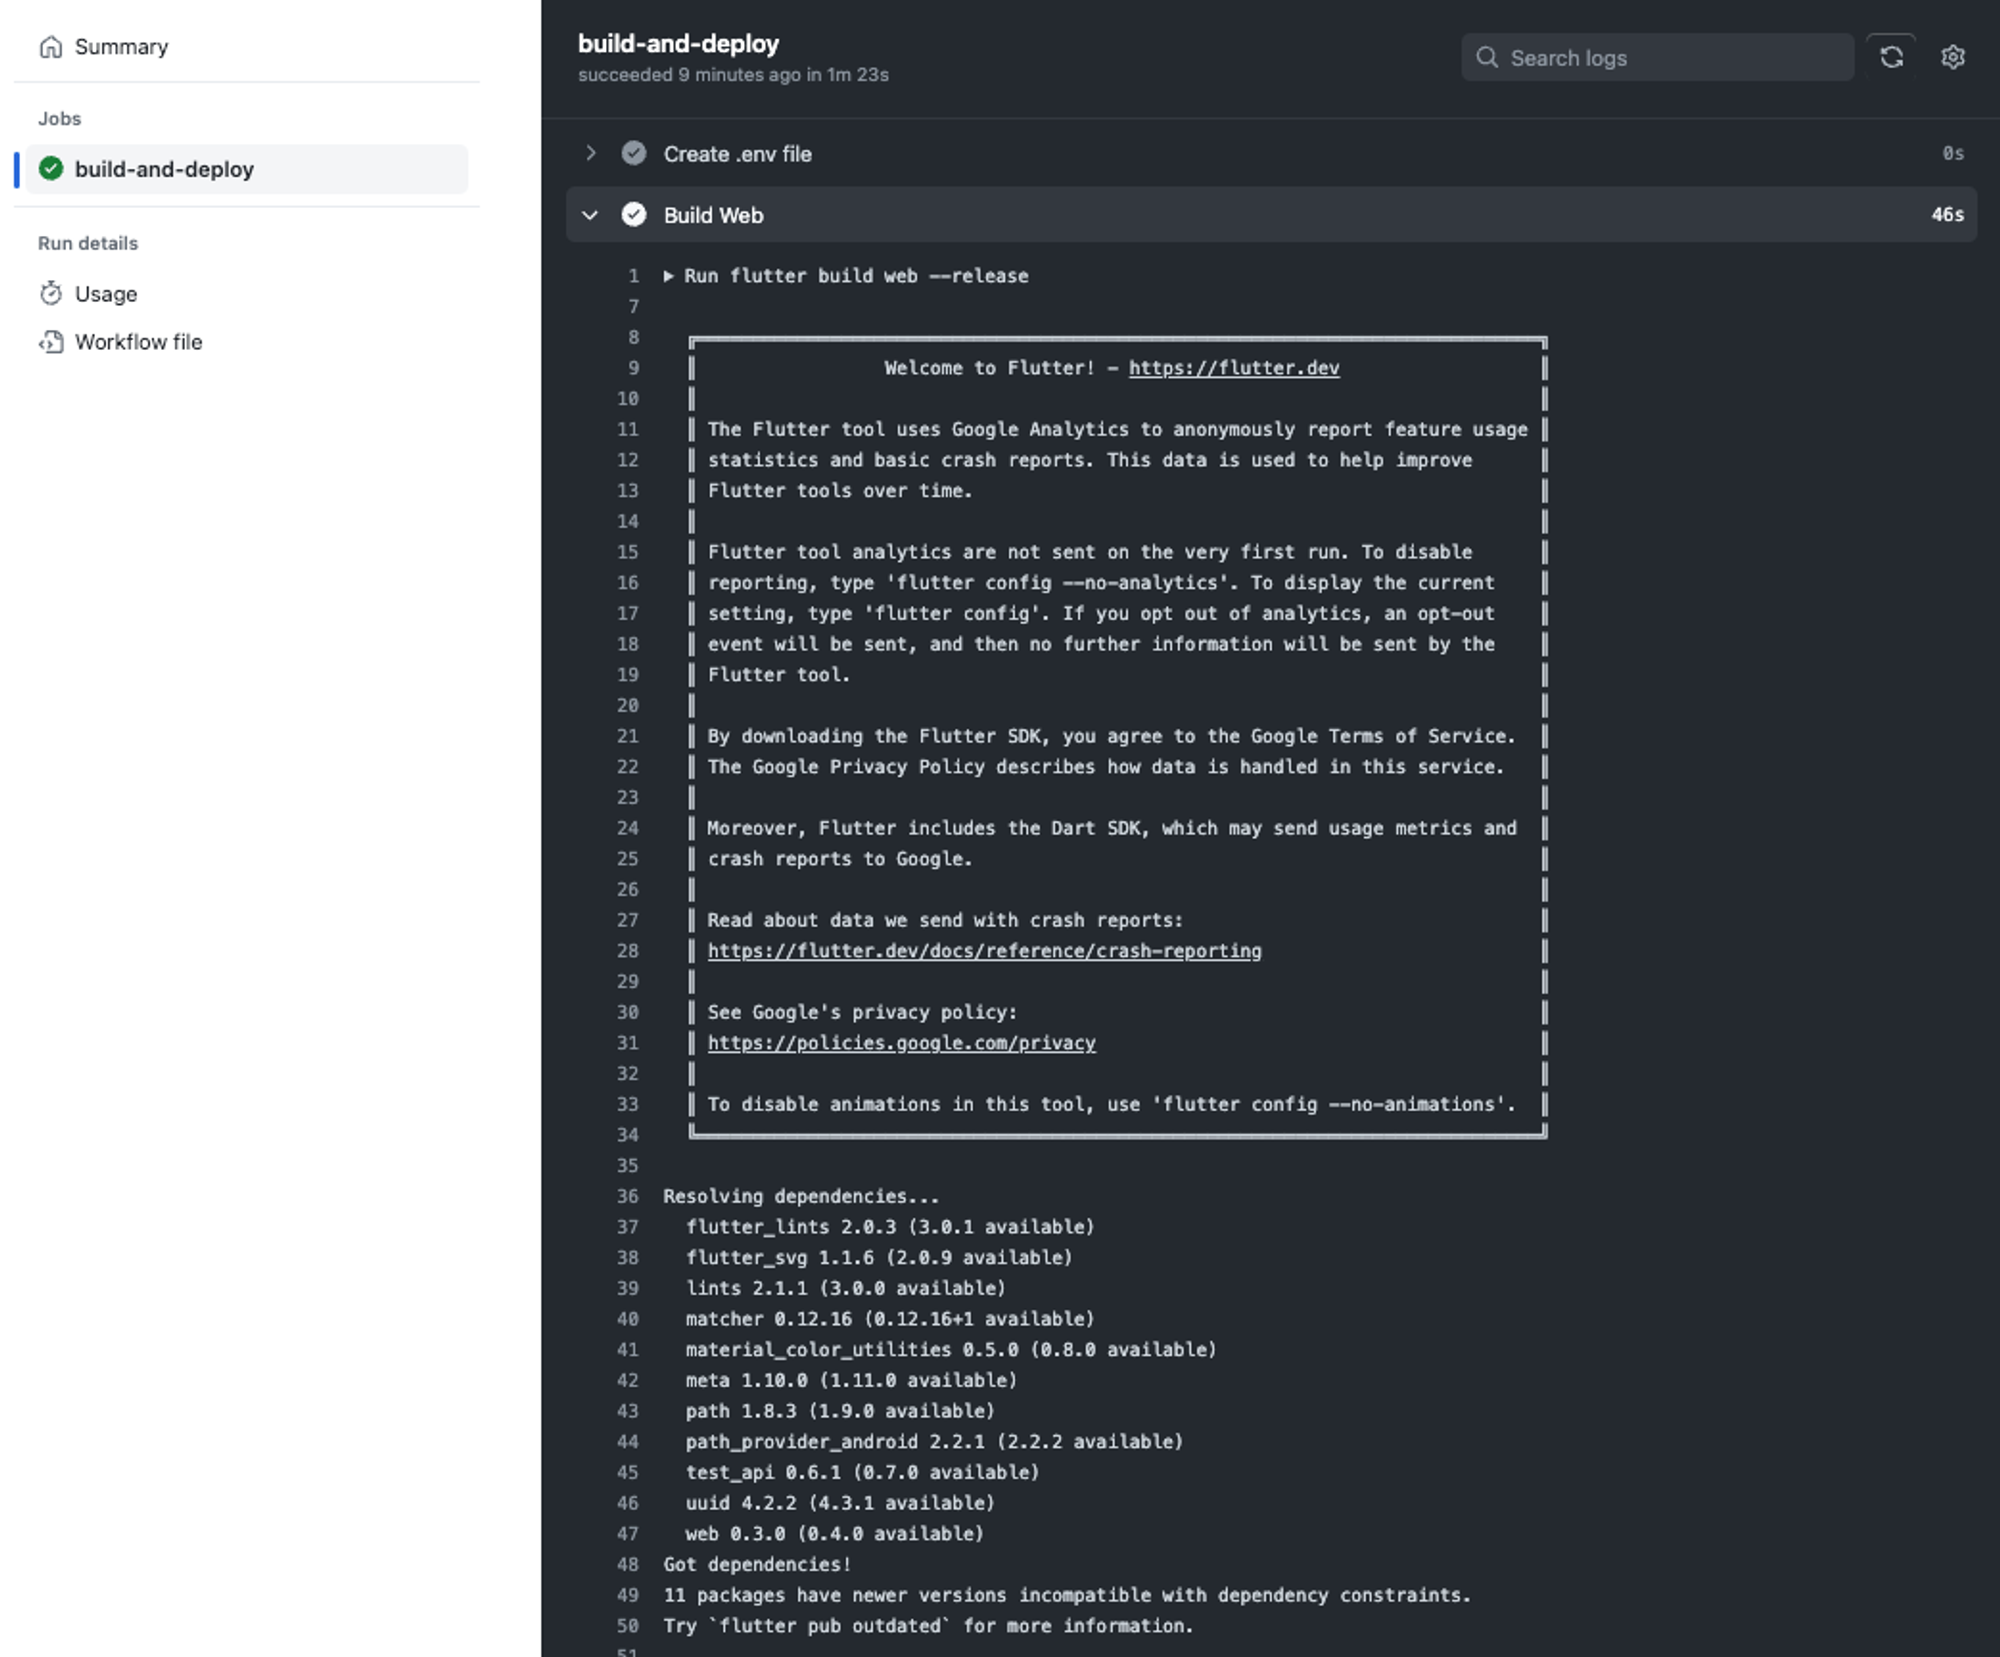Click the refresh logs icon
Viewport: 2000px width, 1657px height.
click(x=1891, y=58)
